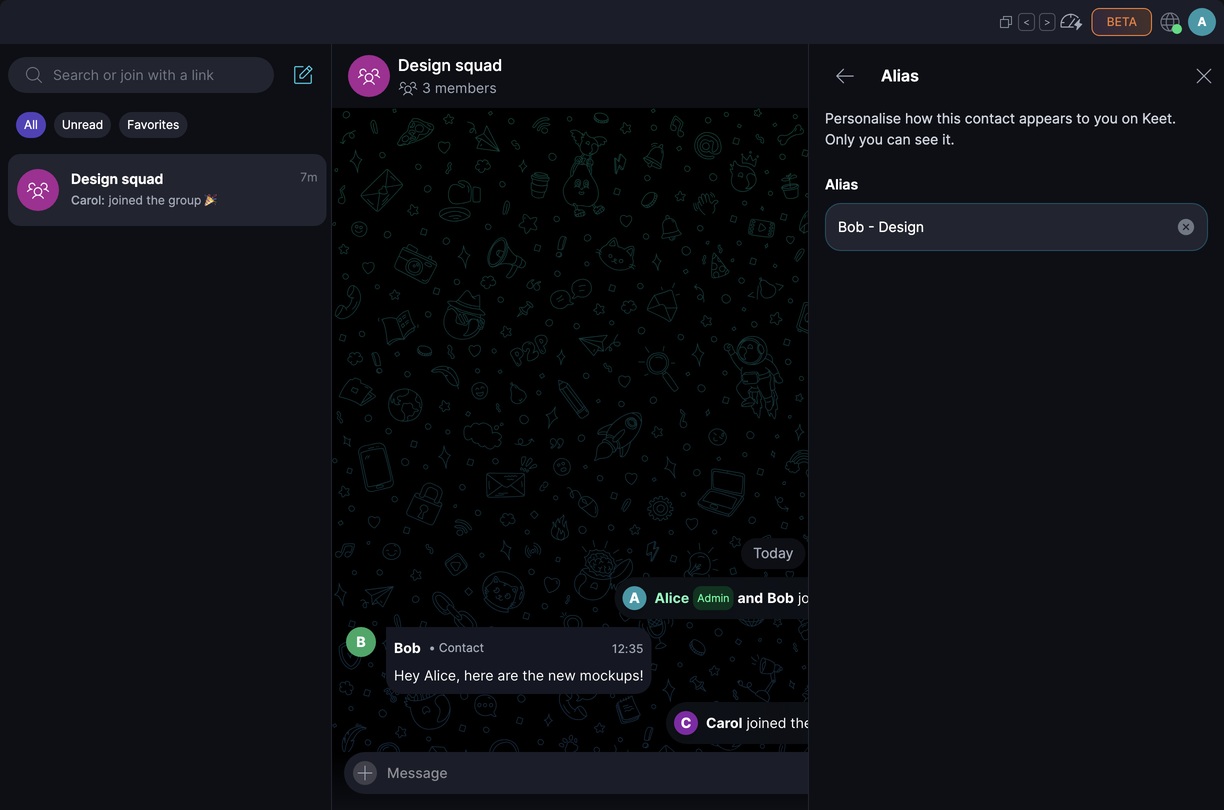Focus the Alias input field
The width and height of the screenshot is (1224, 810).
tap(1016, 227)
